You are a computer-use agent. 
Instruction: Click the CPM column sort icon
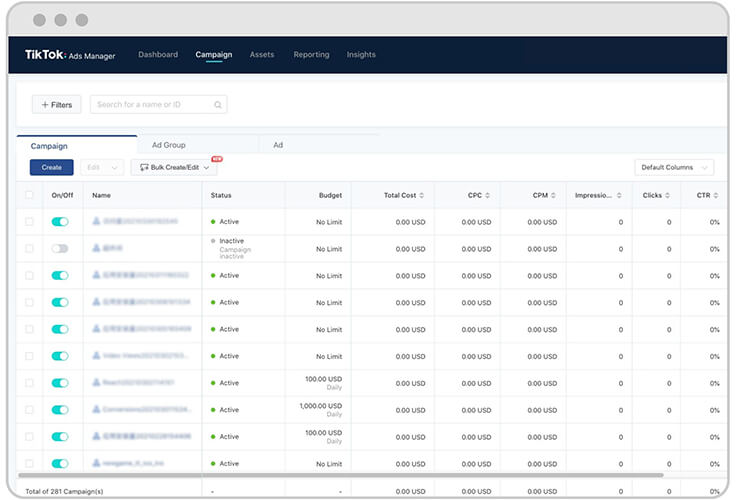[x=554, y=195]
